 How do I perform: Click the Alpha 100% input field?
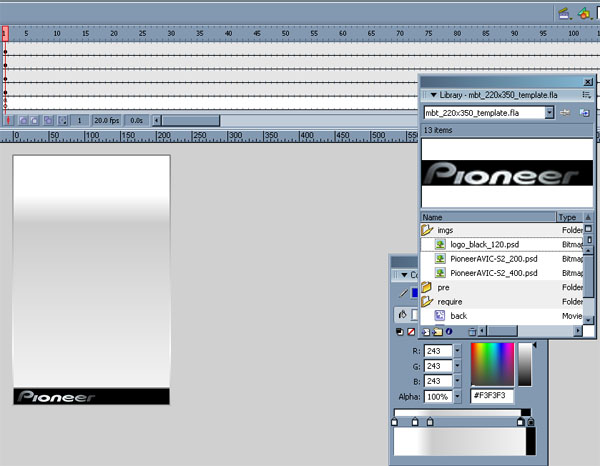(438, 397)
